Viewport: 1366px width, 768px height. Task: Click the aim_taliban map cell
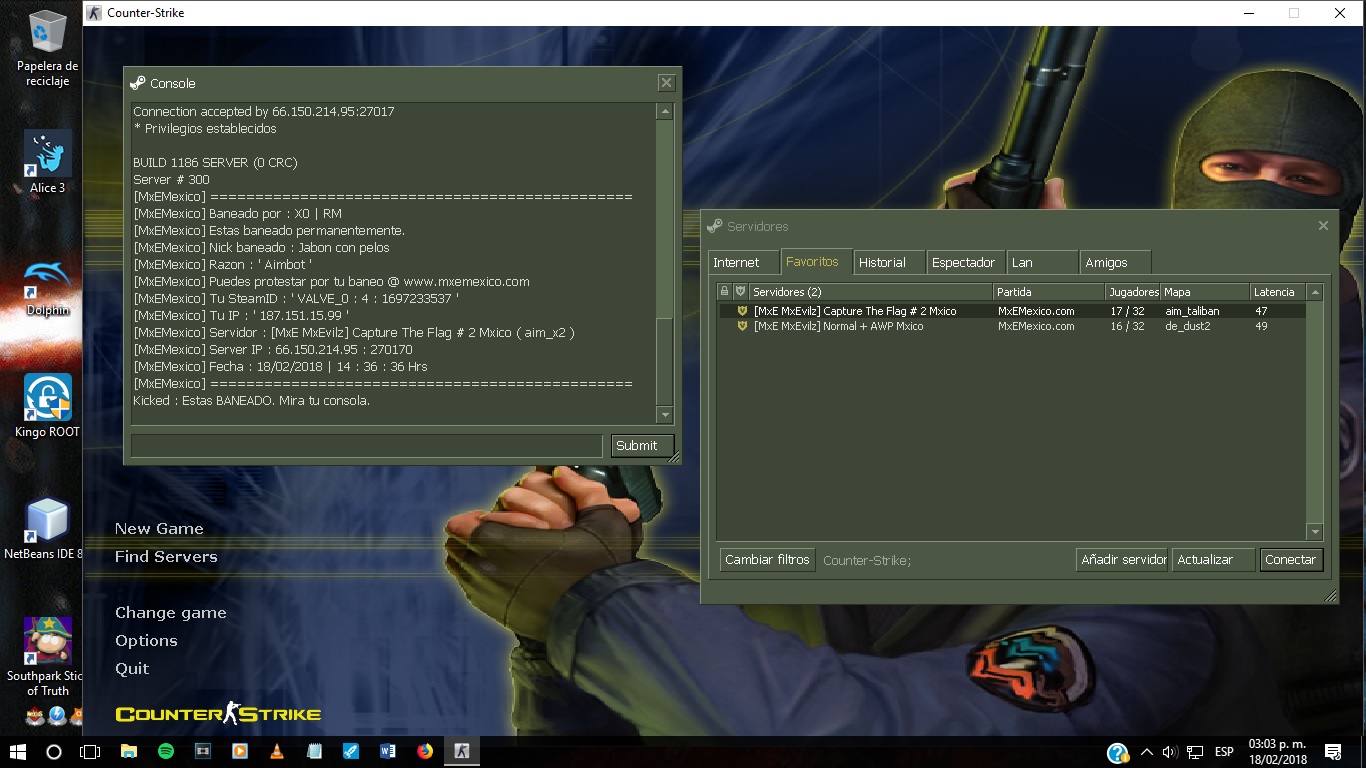[x=1192, y=311]
